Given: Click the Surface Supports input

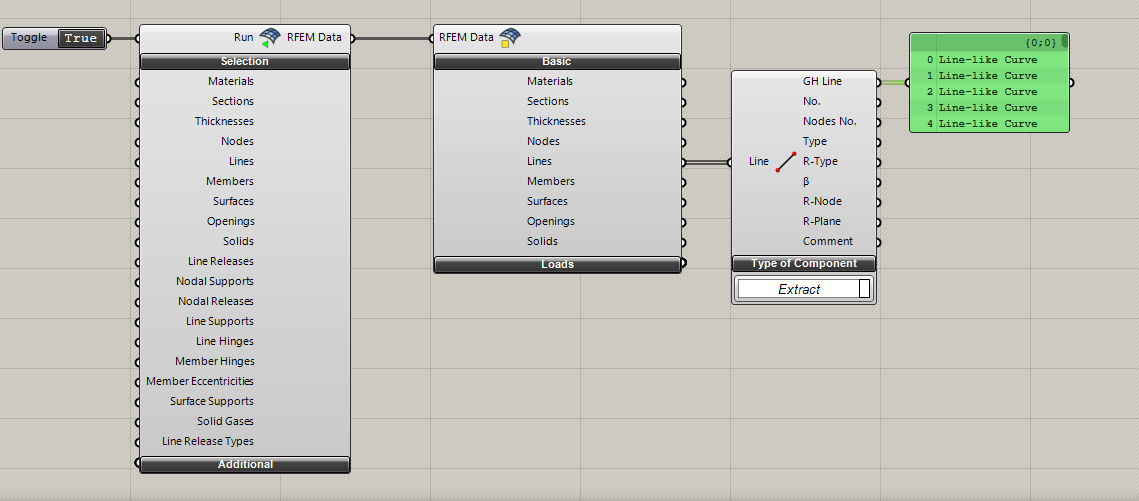Looking at the screenshot, I should [212, 401].
